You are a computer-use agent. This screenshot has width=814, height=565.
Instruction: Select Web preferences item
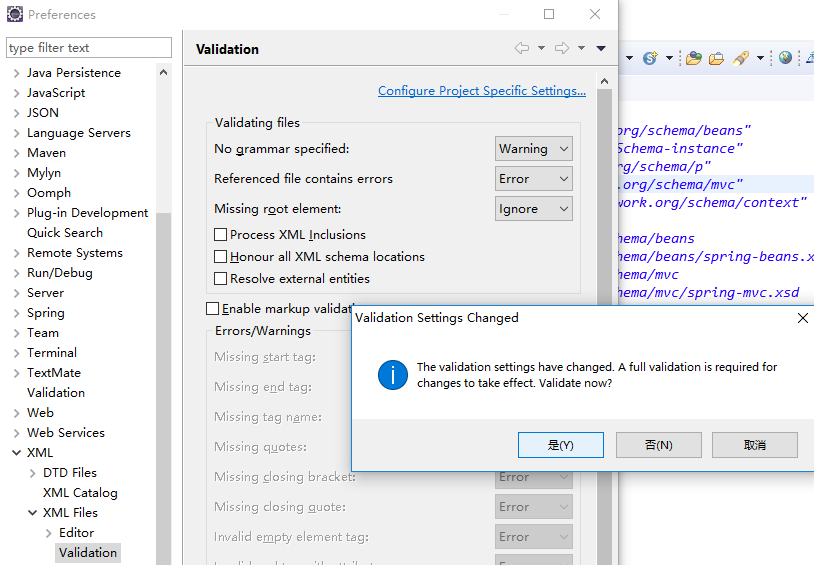[40, 413]
